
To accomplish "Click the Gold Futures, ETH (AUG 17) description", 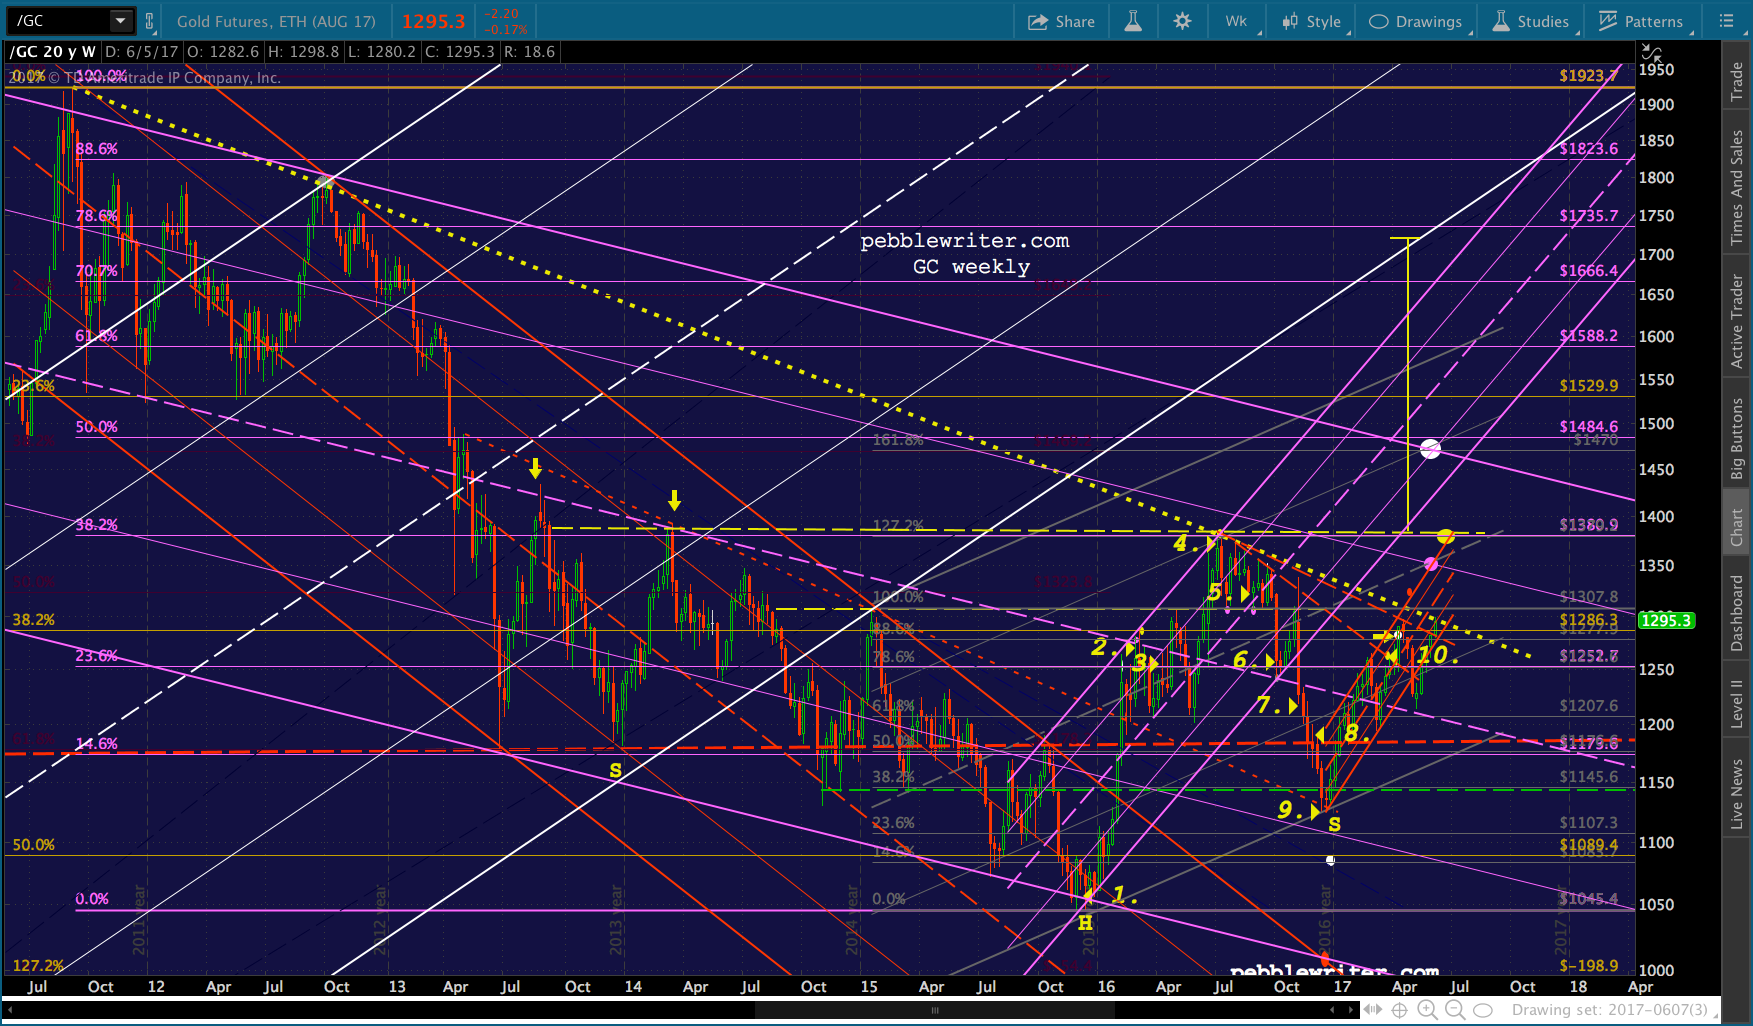I will (x=276, y=21).
